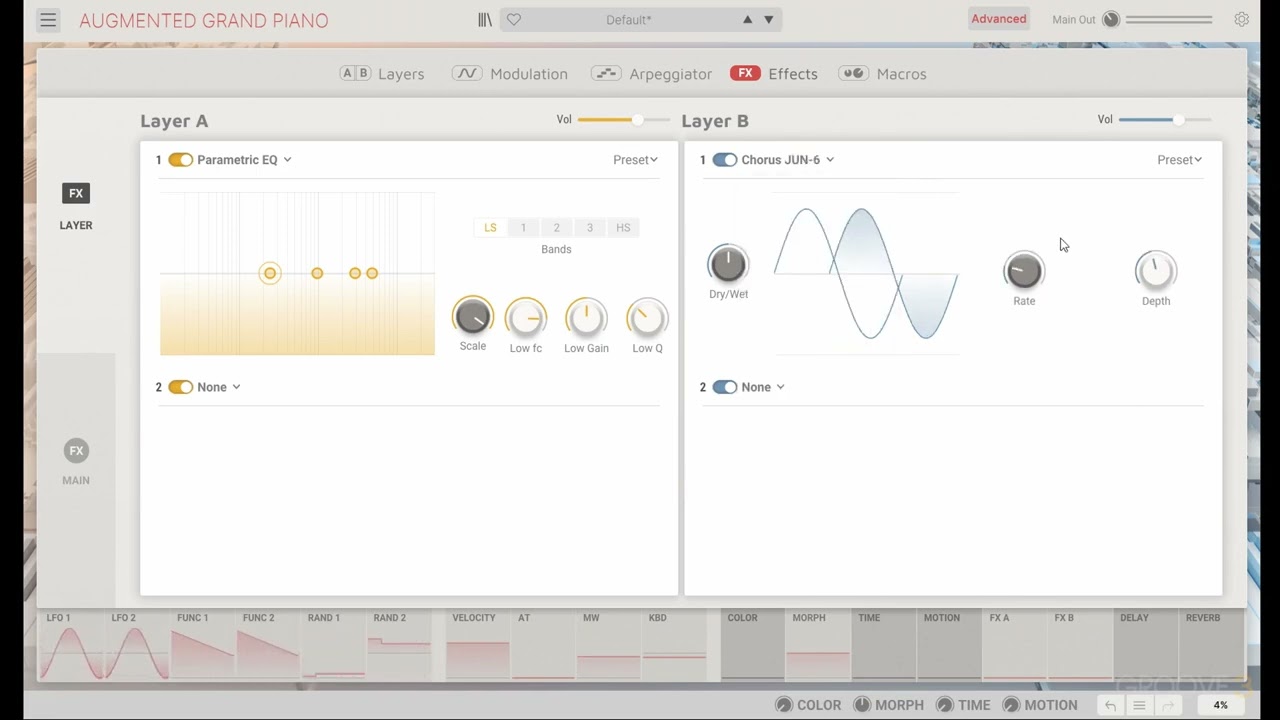The image size is (1280, 720).
Task: Go to previous preset with up arrow
Action: point(747,20)
